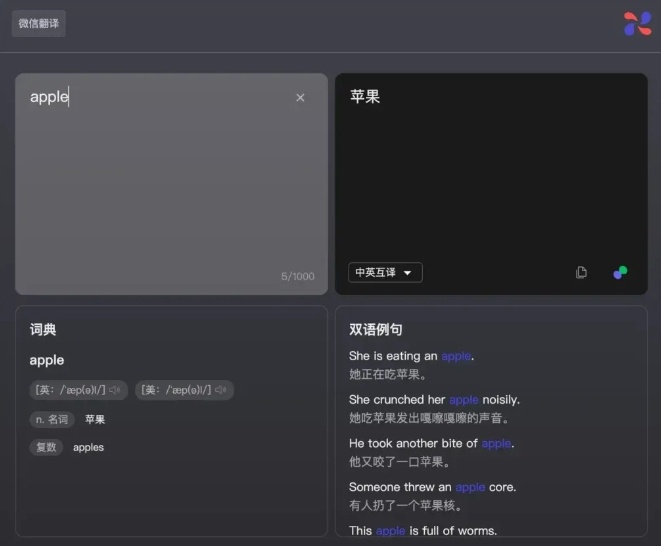
Task: Click highlighted apple in 'Someone threw an apple core'
Action: pyautogui.click(x=470, y=487)
